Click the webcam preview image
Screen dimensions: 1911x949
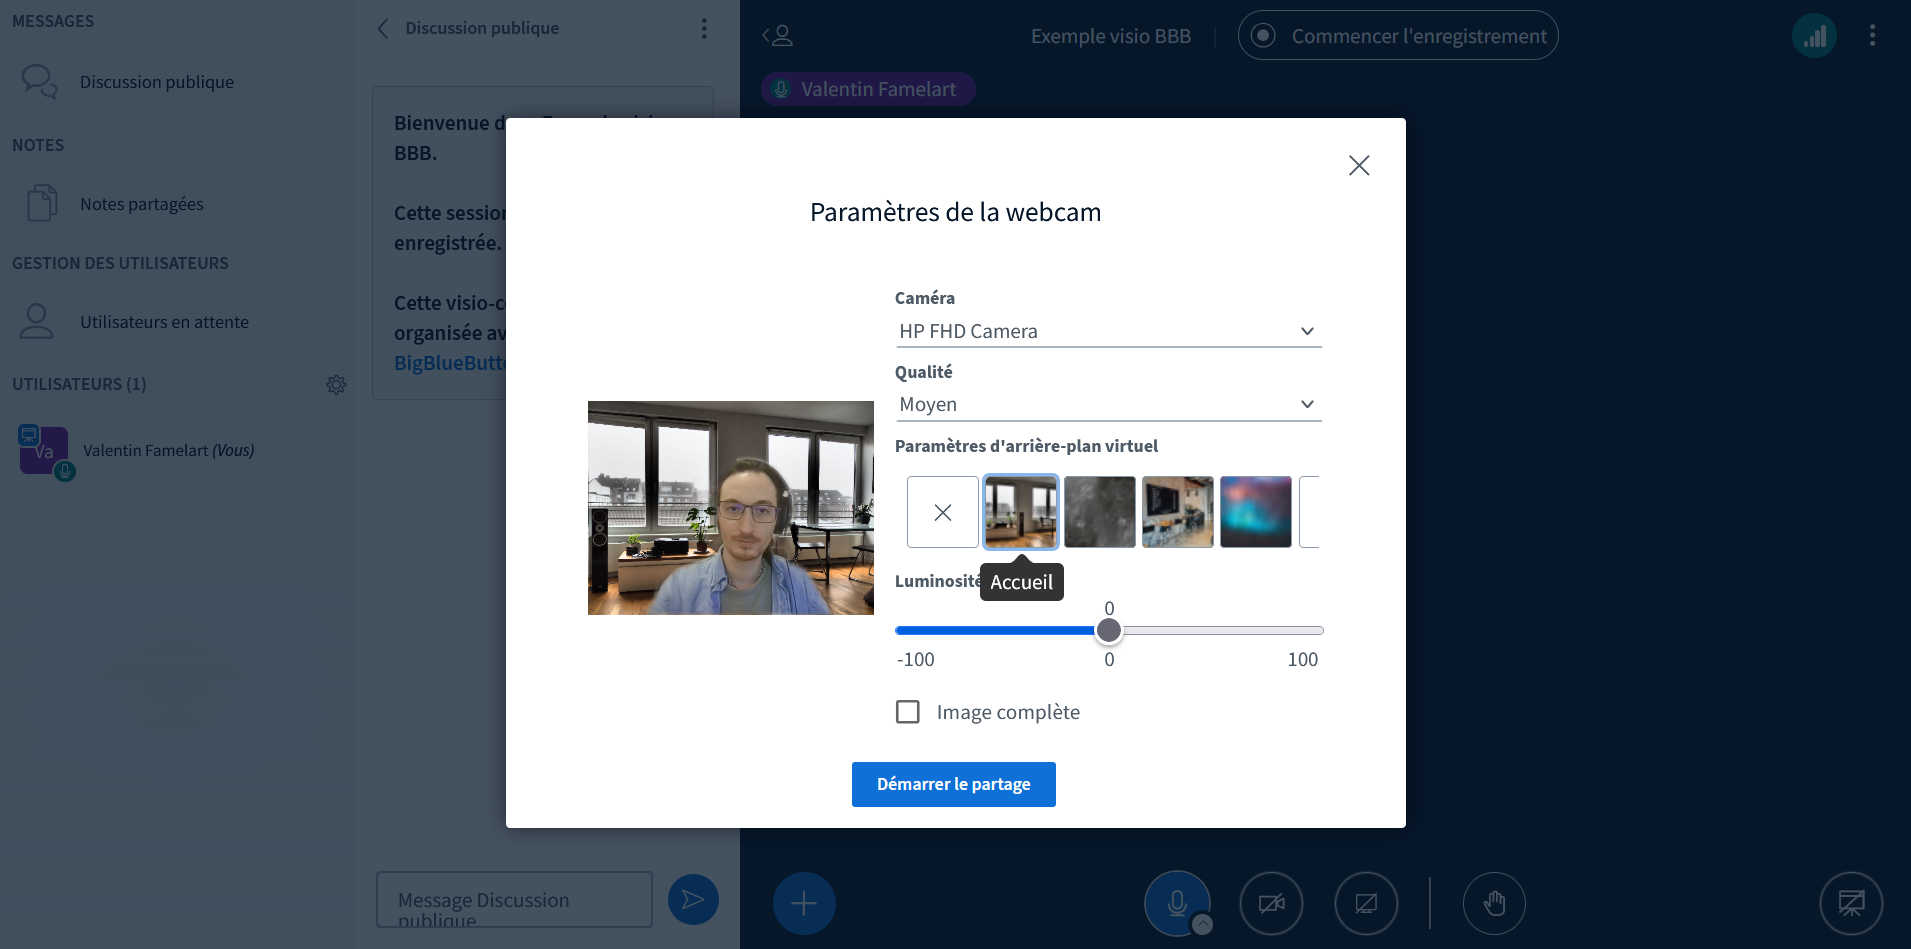[730, 508]
